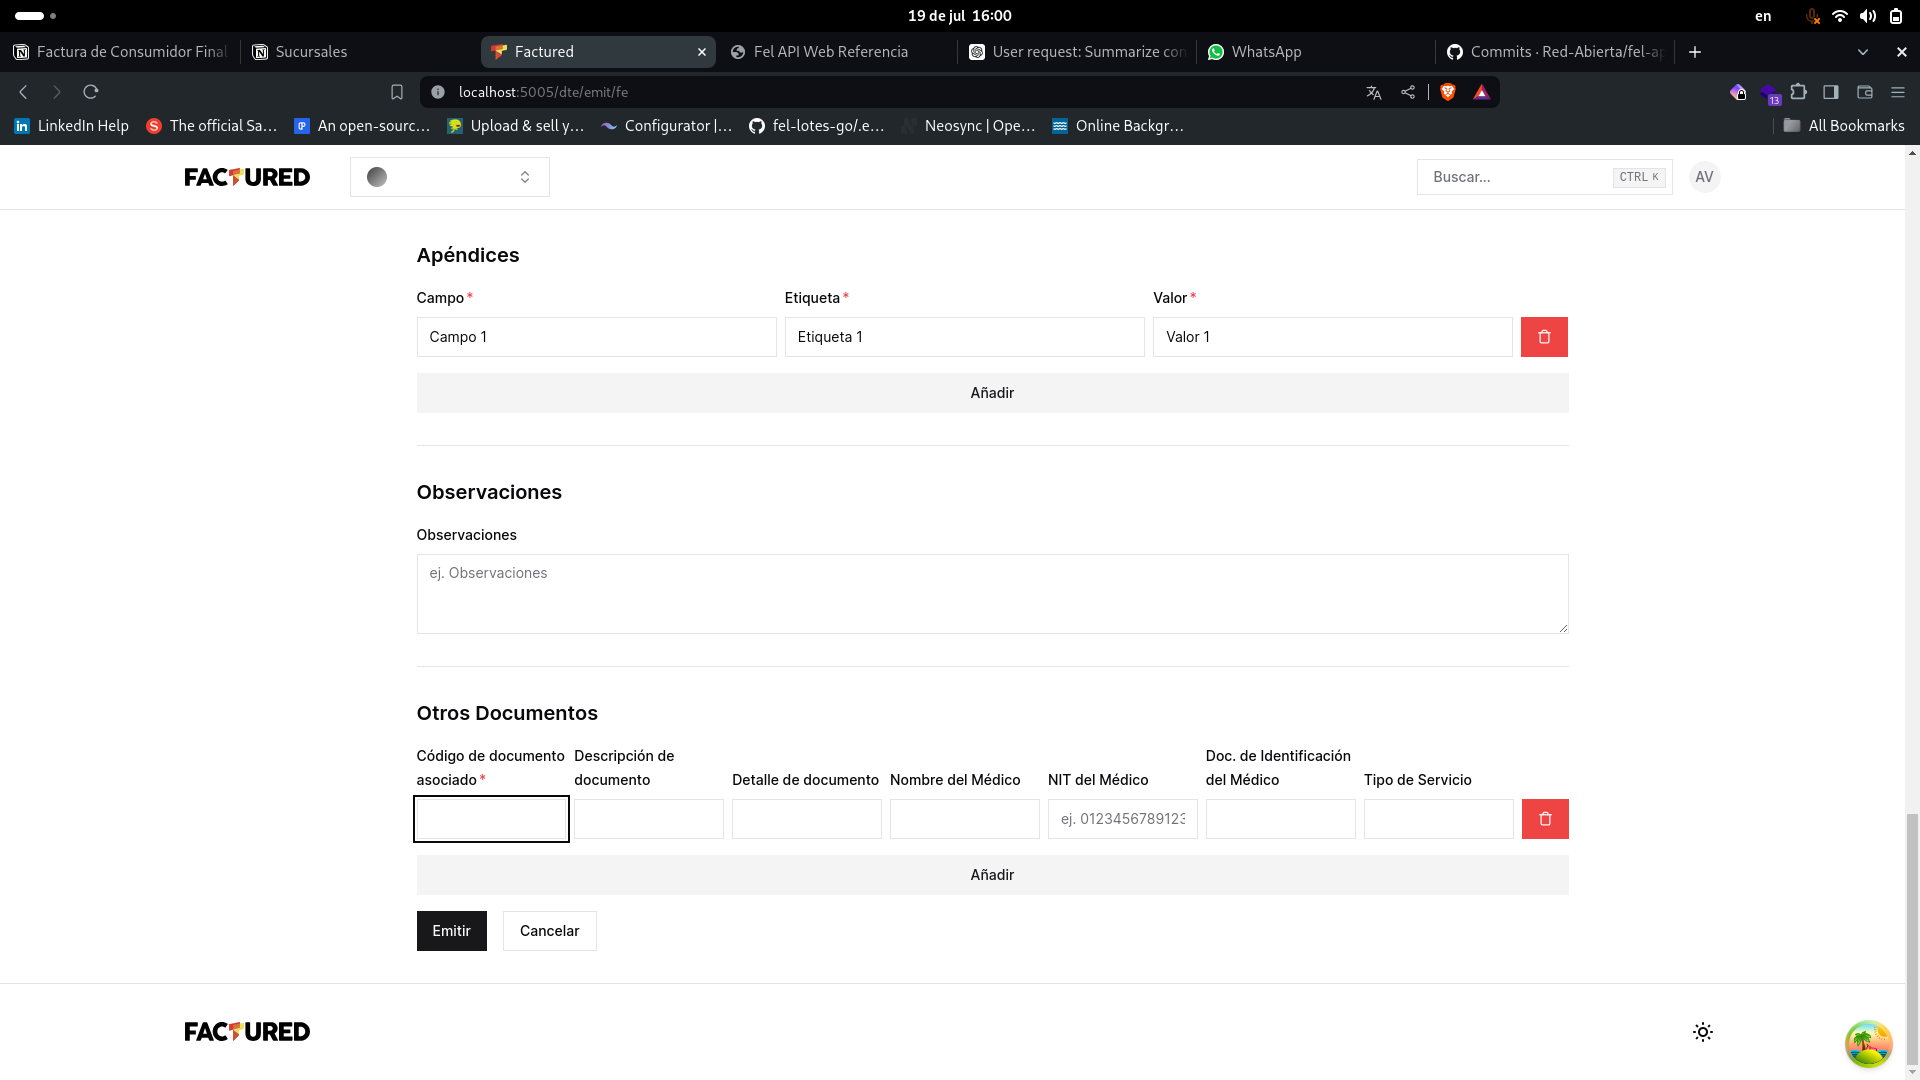1920x1080 pixels.
Task: Open the browser hamburger menu
Action: point(1898,91)
